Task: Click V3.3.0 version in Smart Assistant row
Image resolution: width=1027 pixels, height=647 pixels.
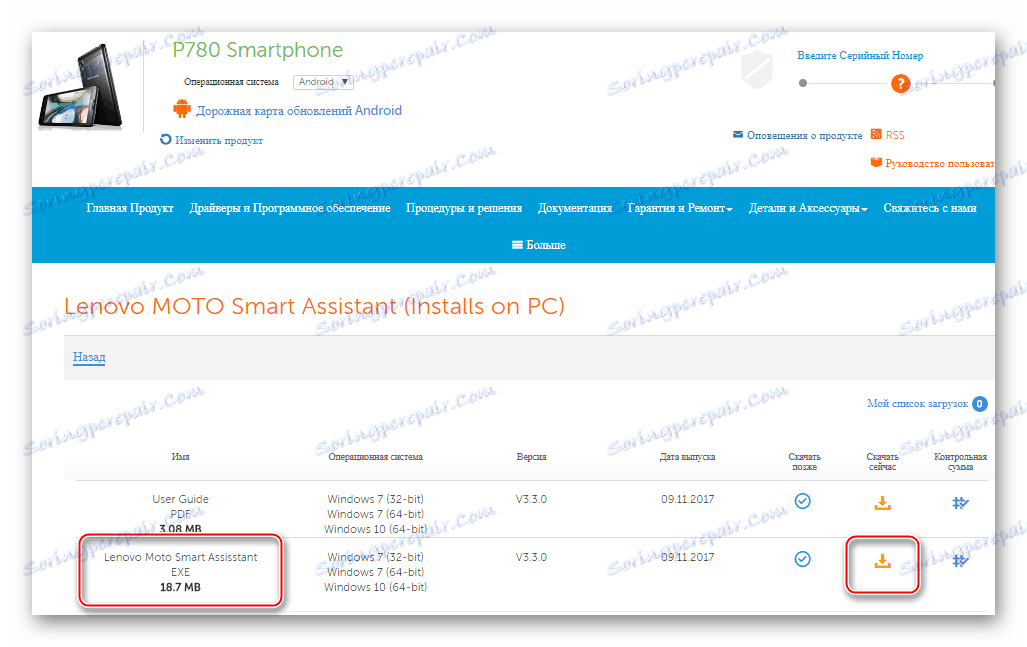Action: coord(531,557)
